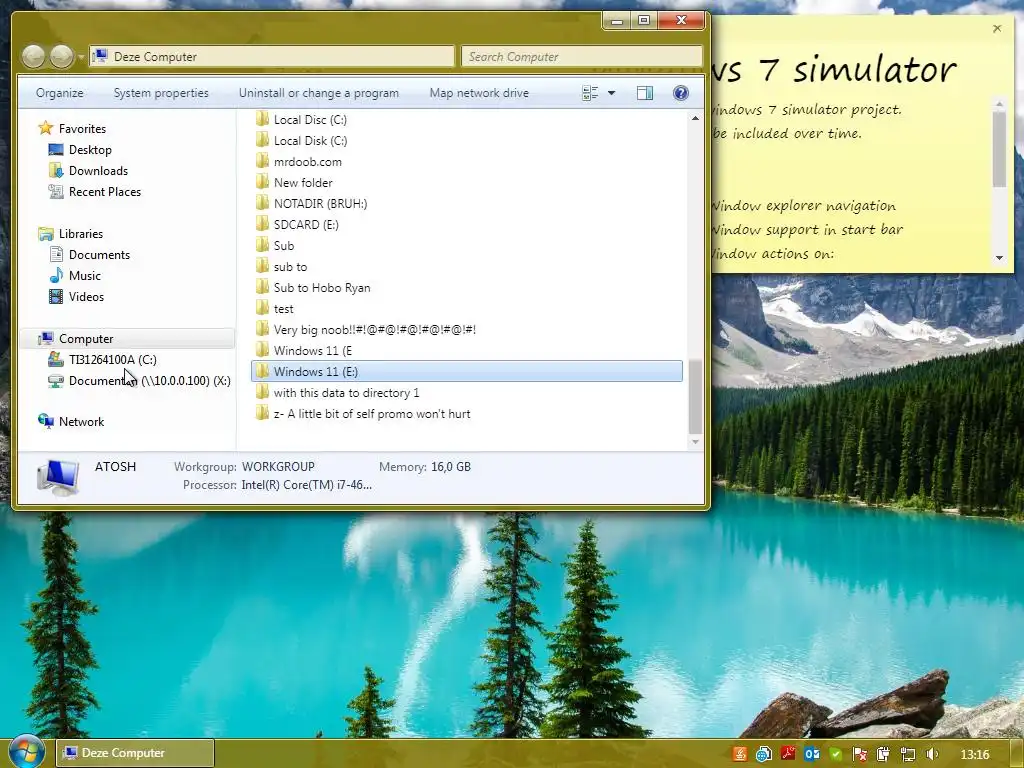Click the 13:16 taskbar clock
The width and height of the screenshot is (1024, 768).
[x=975, y=754]
